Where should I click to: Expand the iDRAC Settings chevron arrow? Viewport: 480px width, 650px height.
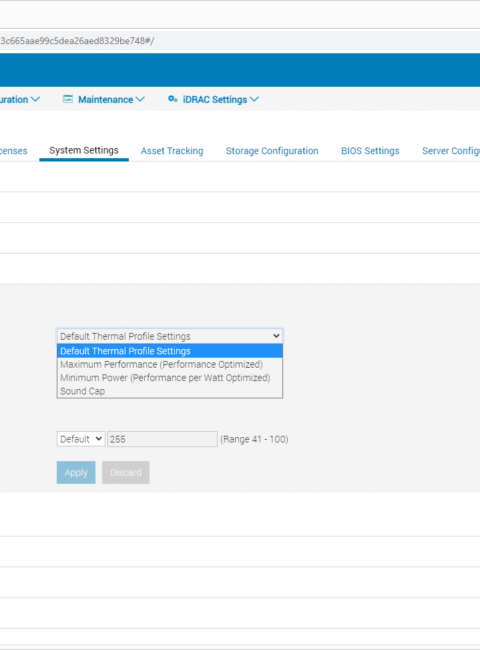(x=255, y=99)
